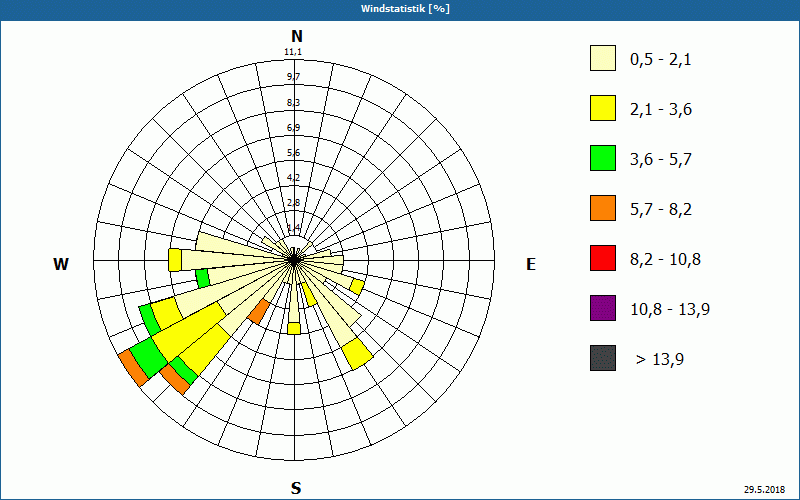Click the 'Windstatistik [%]' title
The height and width of the screenshot is (500, 800).
pyautogui.click(x=405, y=9)
